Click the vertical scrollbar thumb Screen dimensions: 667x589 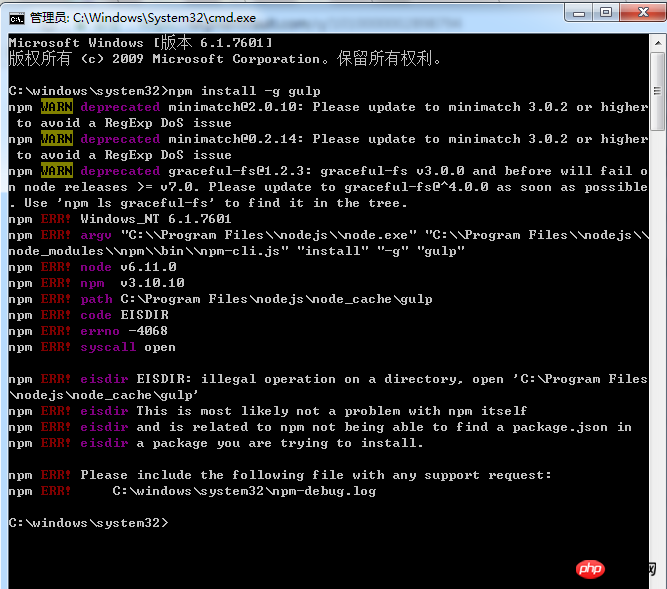click(658, 91)
